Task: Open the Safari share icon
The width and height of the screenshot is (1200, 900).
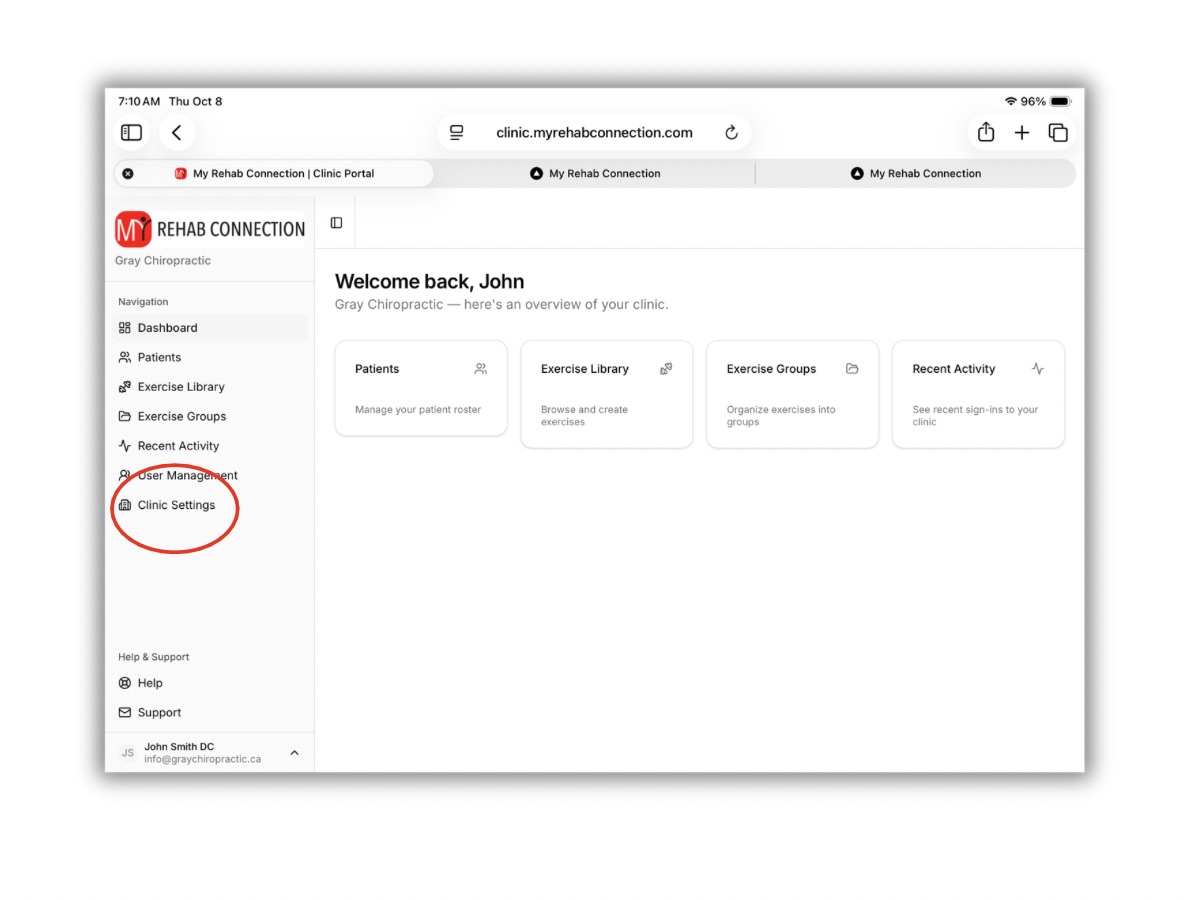Action: [x=986, y=132]
